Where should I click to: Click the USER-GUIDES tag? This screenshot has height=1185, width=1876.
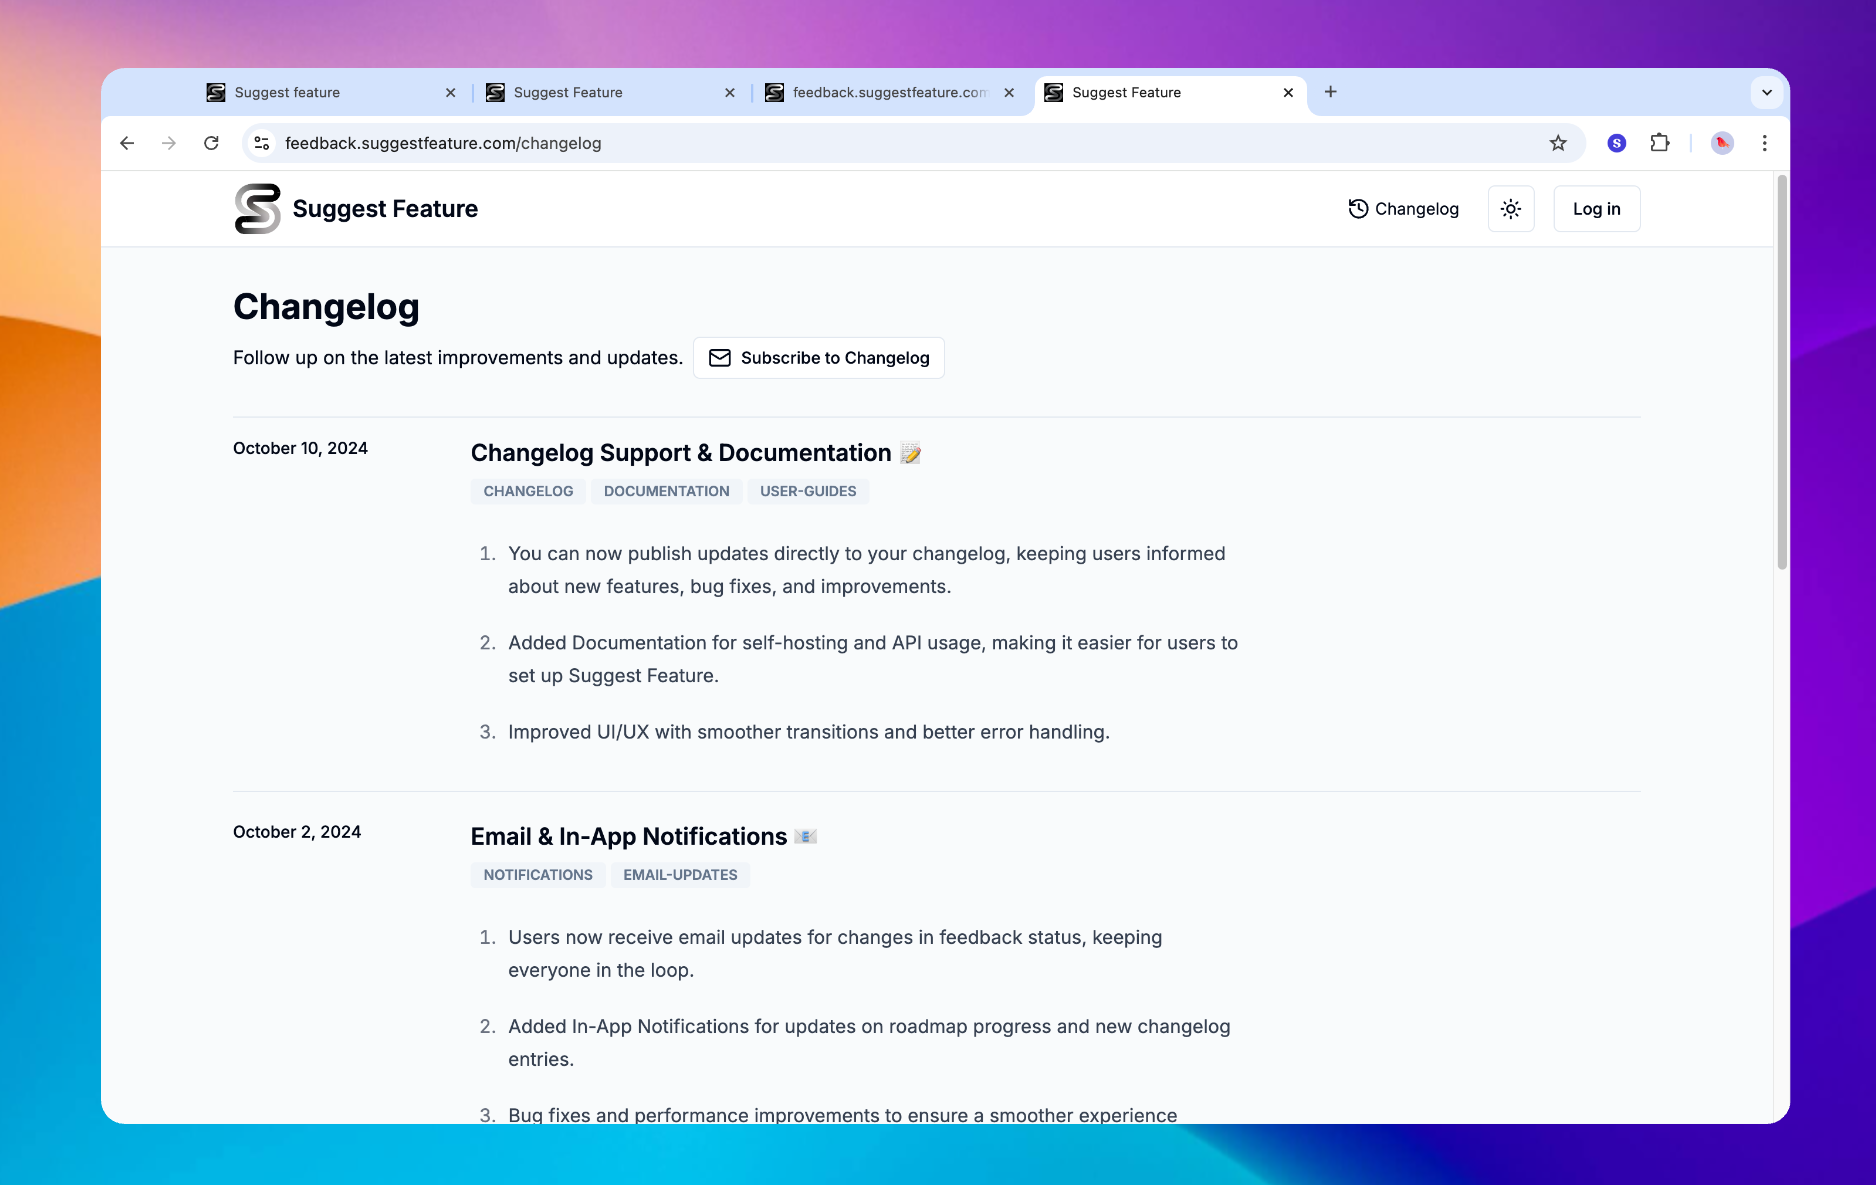[808, 491]
